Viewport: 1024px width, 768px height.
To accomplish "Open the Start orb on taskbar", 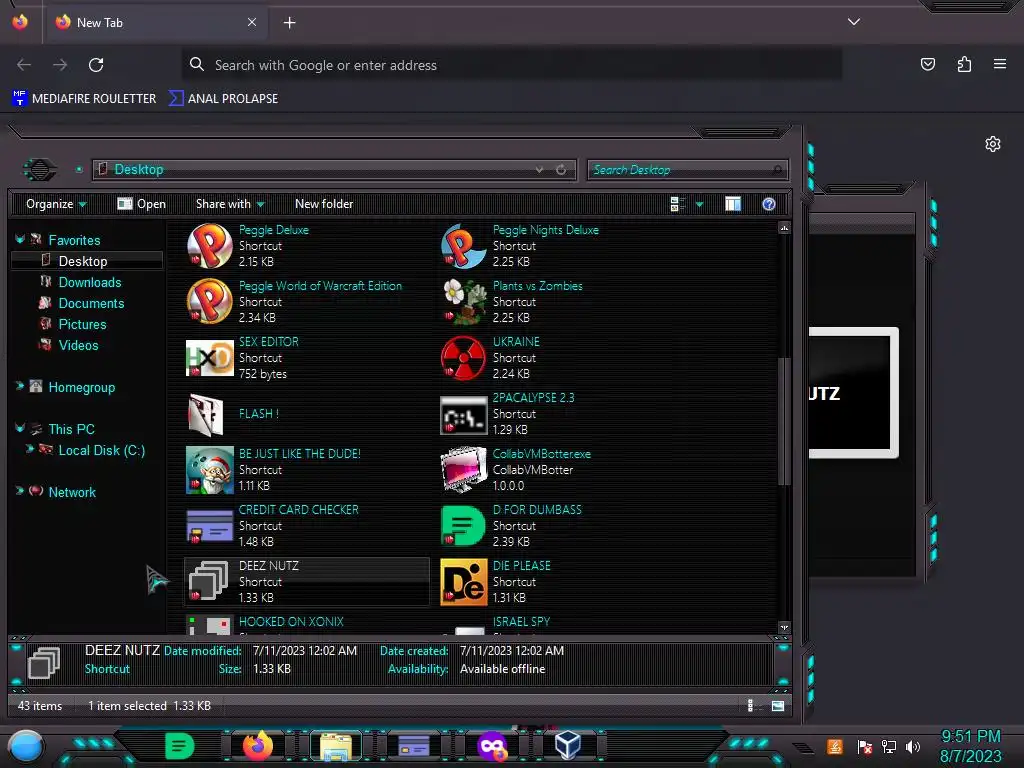I will (x=25, y=747).
